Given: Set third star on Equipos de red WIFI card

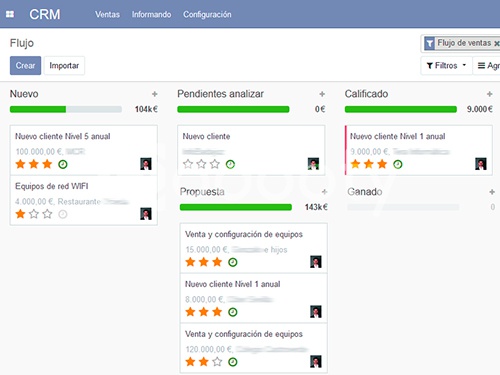Looking at the screenshot, I should 47,214.
